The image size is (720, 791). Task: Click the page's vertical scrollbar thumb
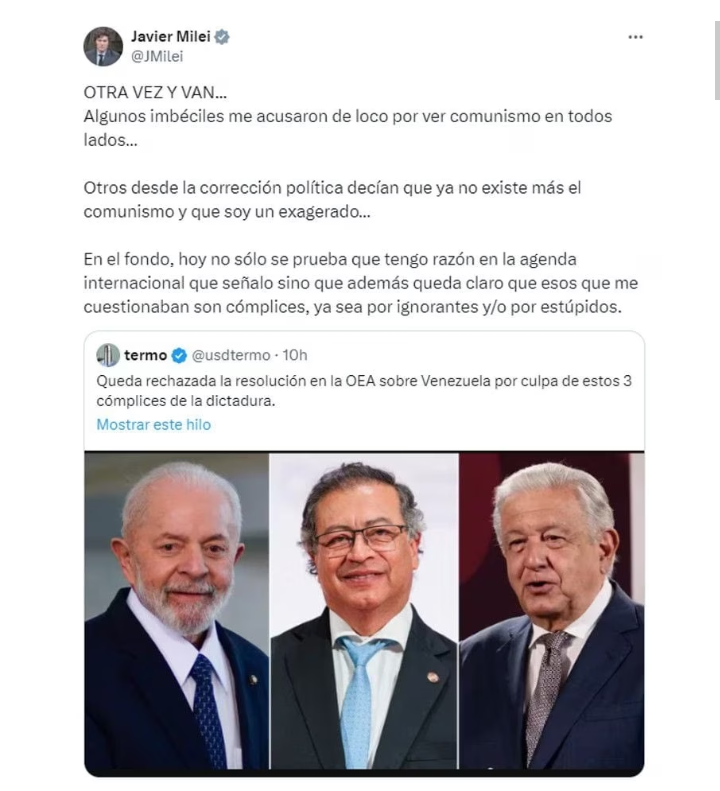pos(717,61)
